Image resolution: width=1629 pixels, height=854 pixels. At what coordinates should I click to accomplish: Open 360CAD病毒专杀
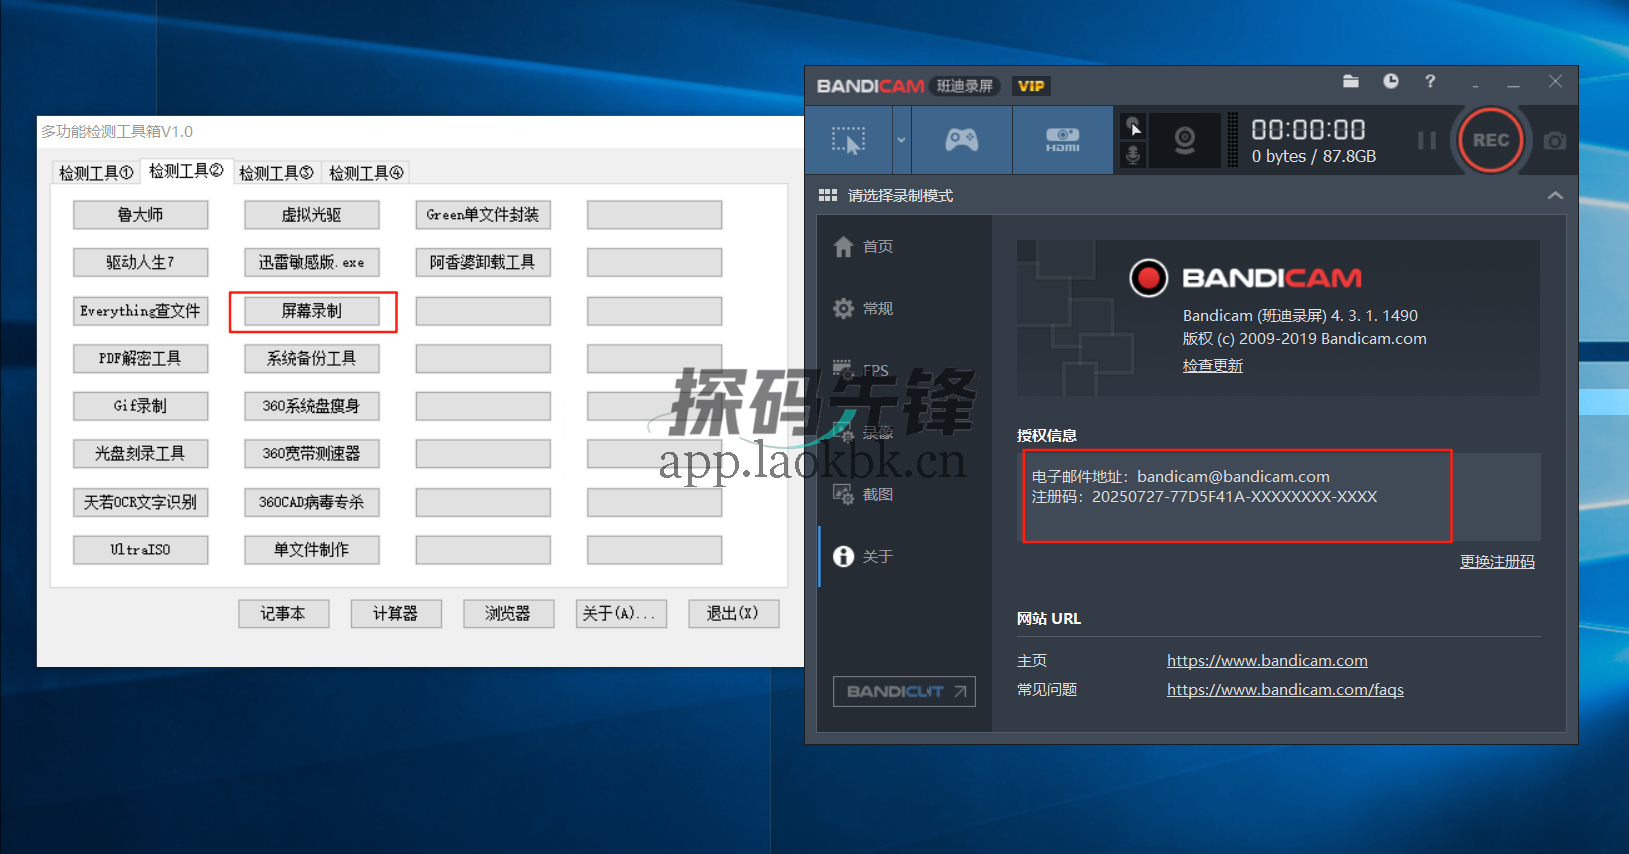click(312, 502)
